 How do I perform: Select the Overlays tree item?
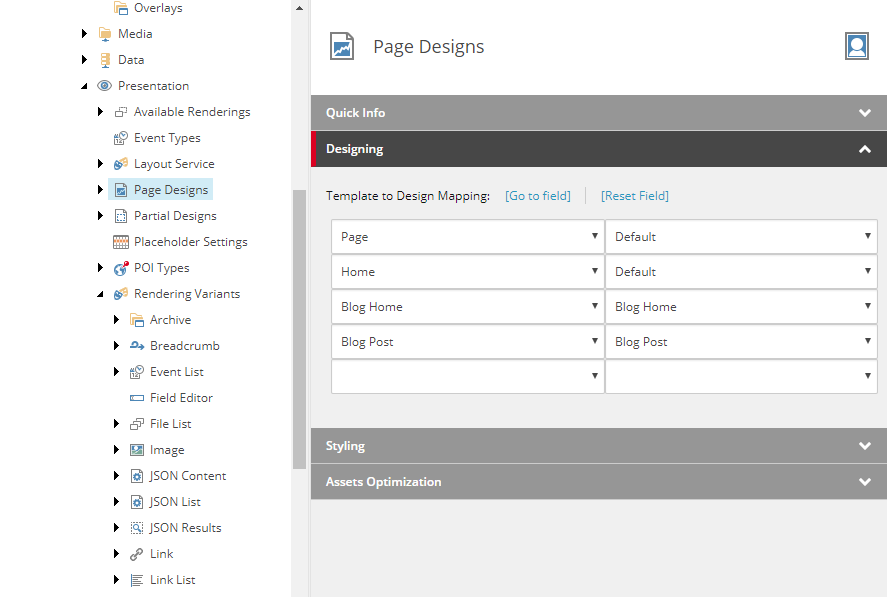coord(158,8)
